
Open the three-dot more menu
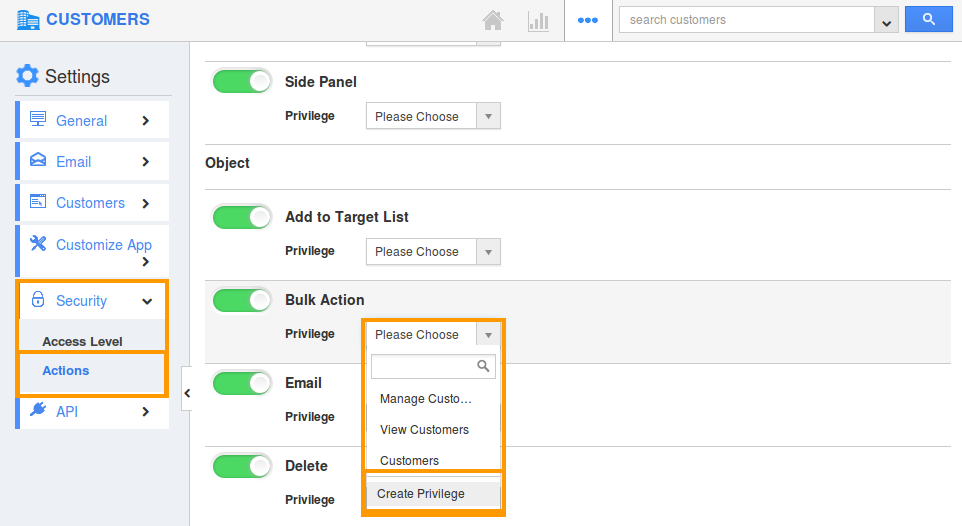[x=588, y=20]
